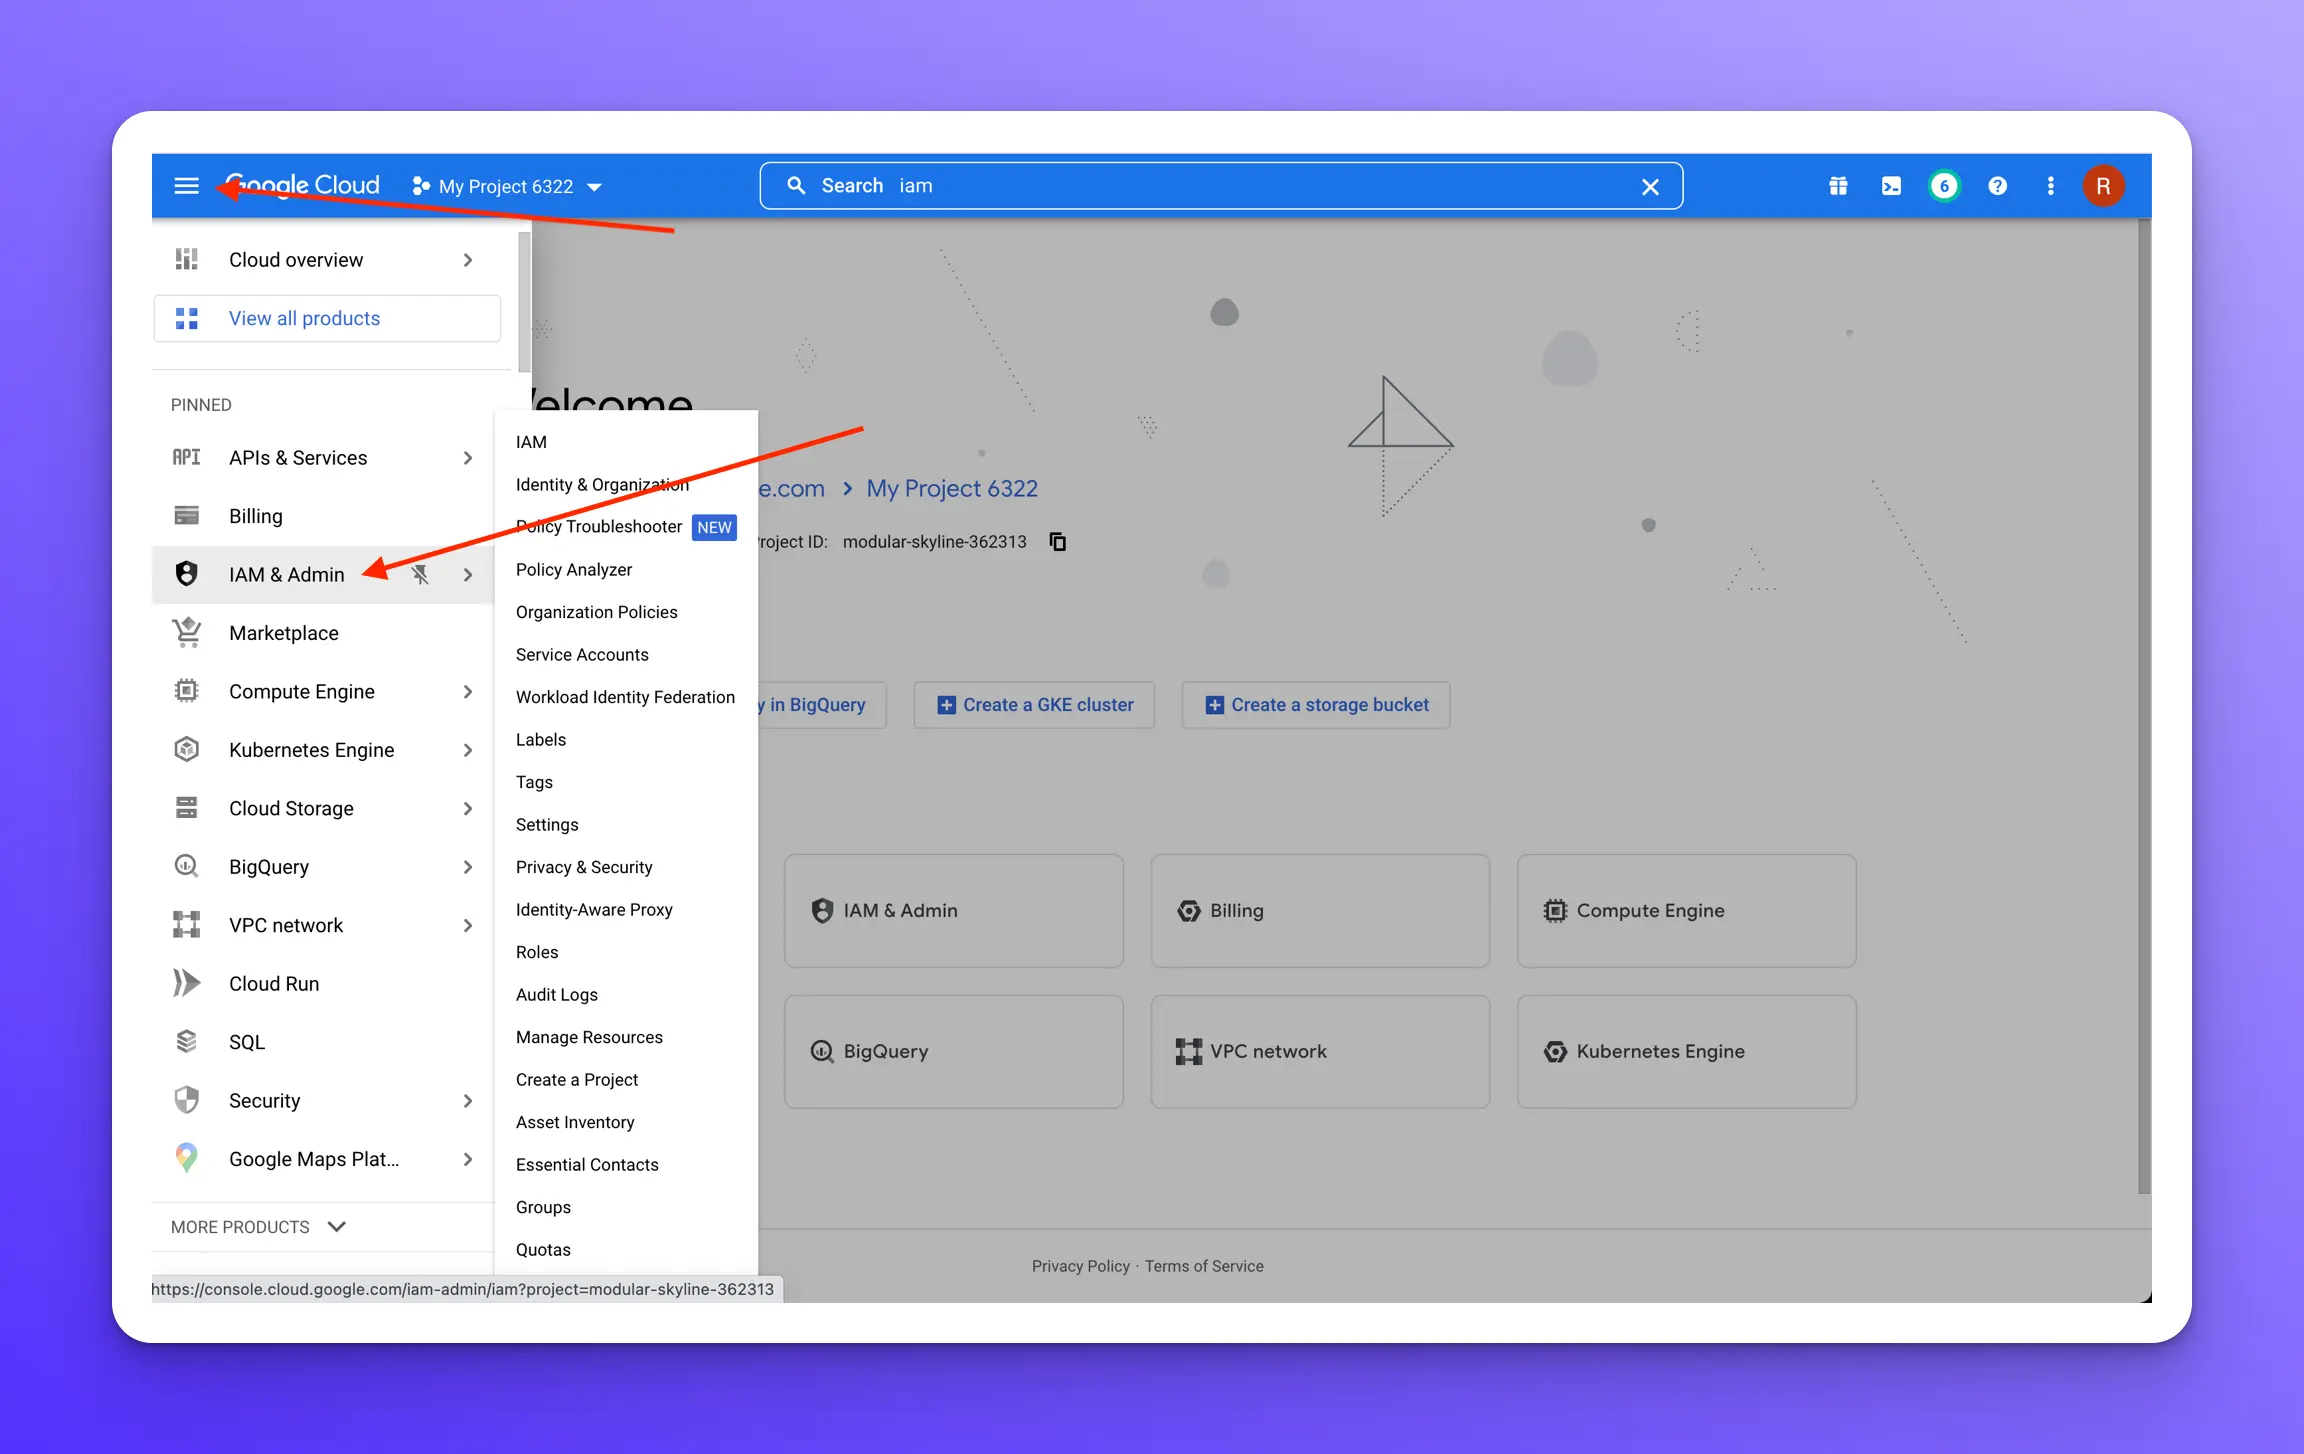2304x1454 pixels.
Task: Click the Cloud Run icon
Action: [x=188, y=983]
